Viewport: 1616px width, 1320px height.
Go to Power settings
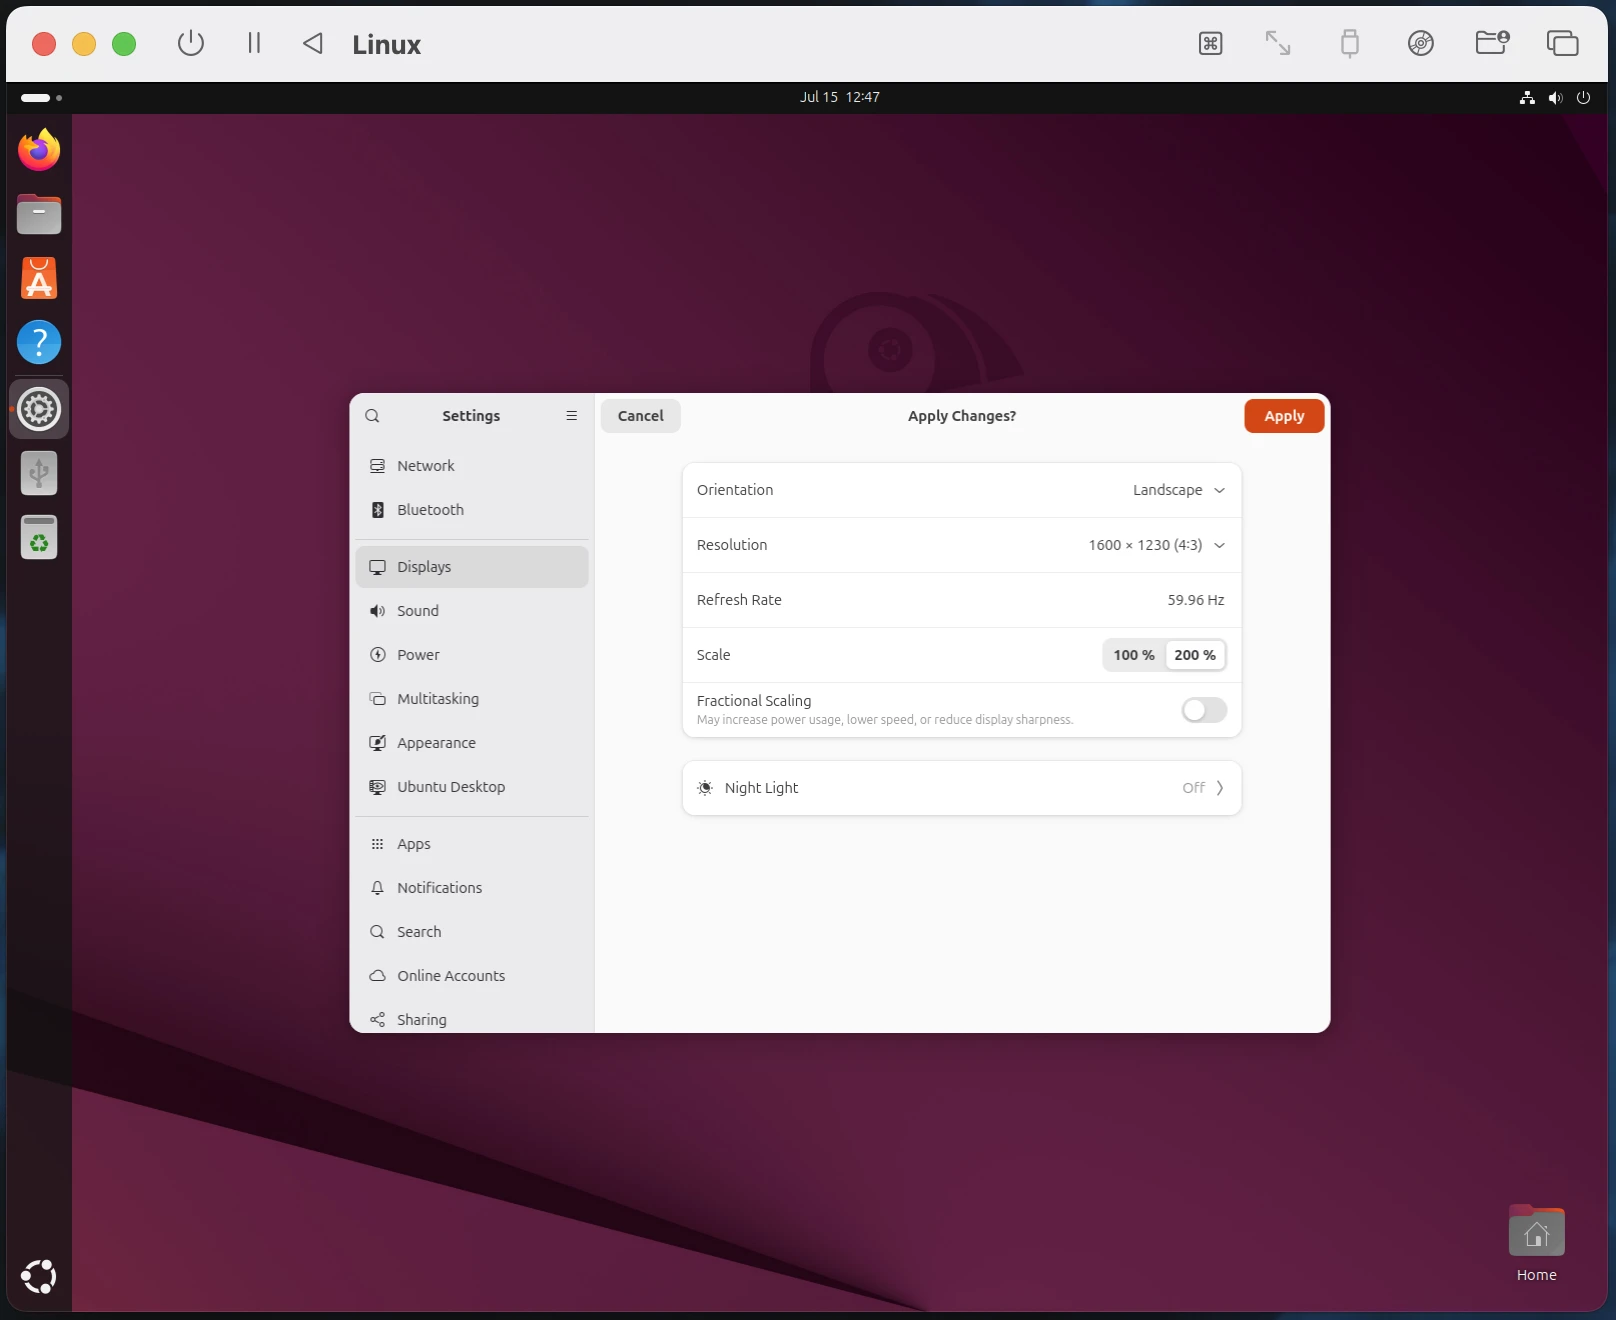tap(472, 655)
